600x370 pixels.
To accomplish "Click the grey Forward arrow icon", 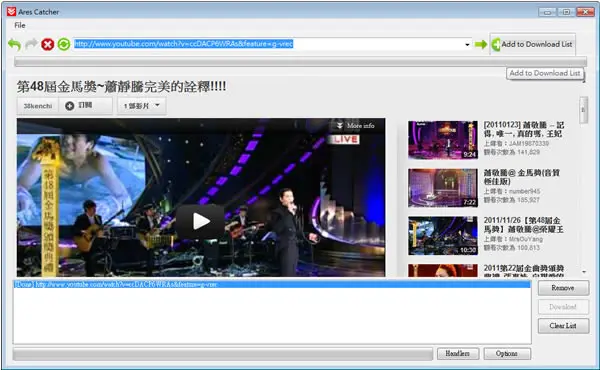I will click(31, 44).
